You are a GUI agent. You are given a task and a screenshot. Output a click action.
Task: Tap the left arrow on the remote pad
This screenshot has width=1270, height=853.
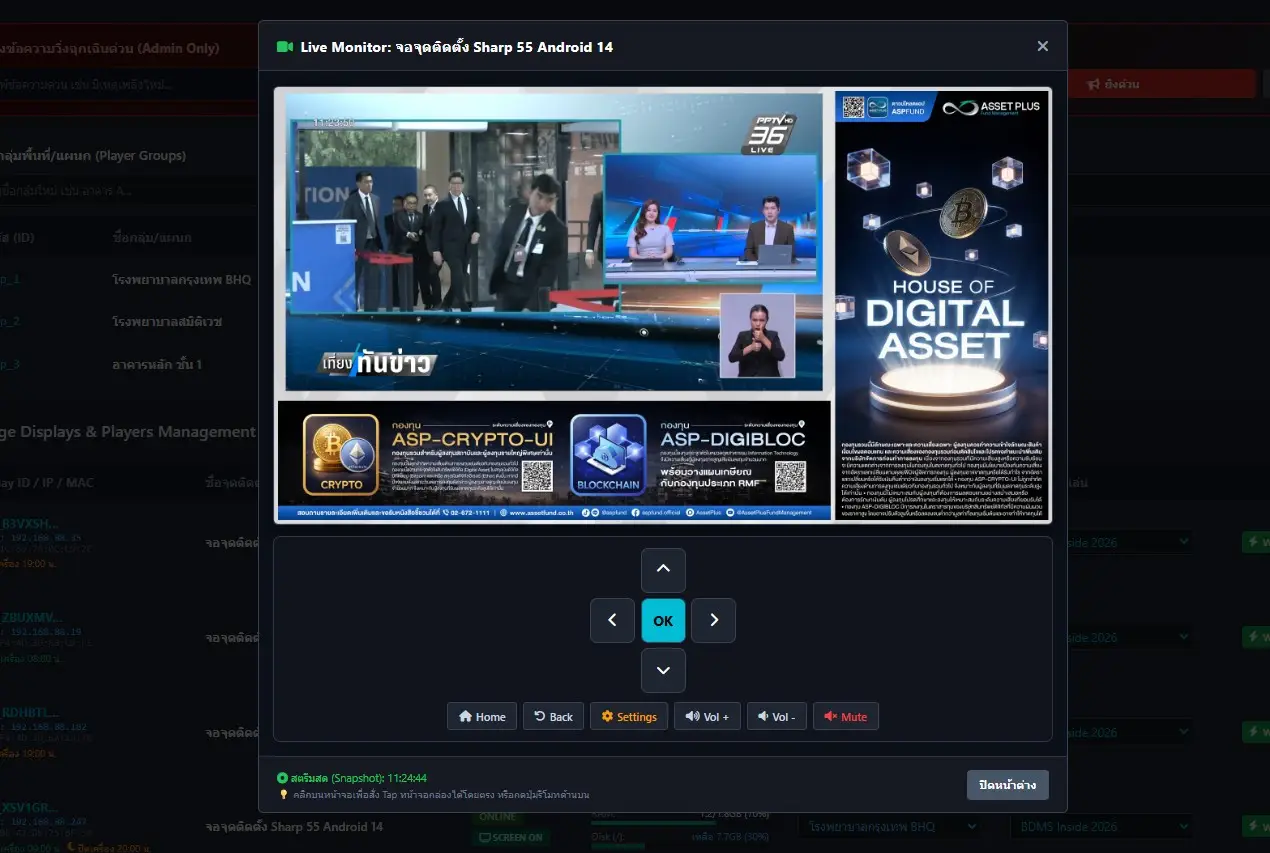point(613,620)
